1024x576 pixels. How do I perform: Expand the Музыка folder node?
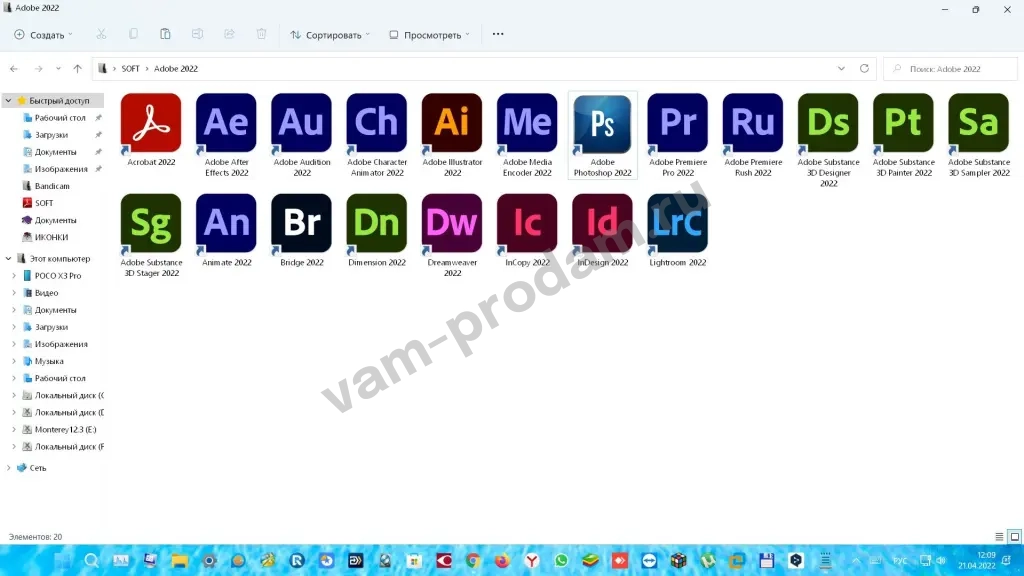click(14, 361)
